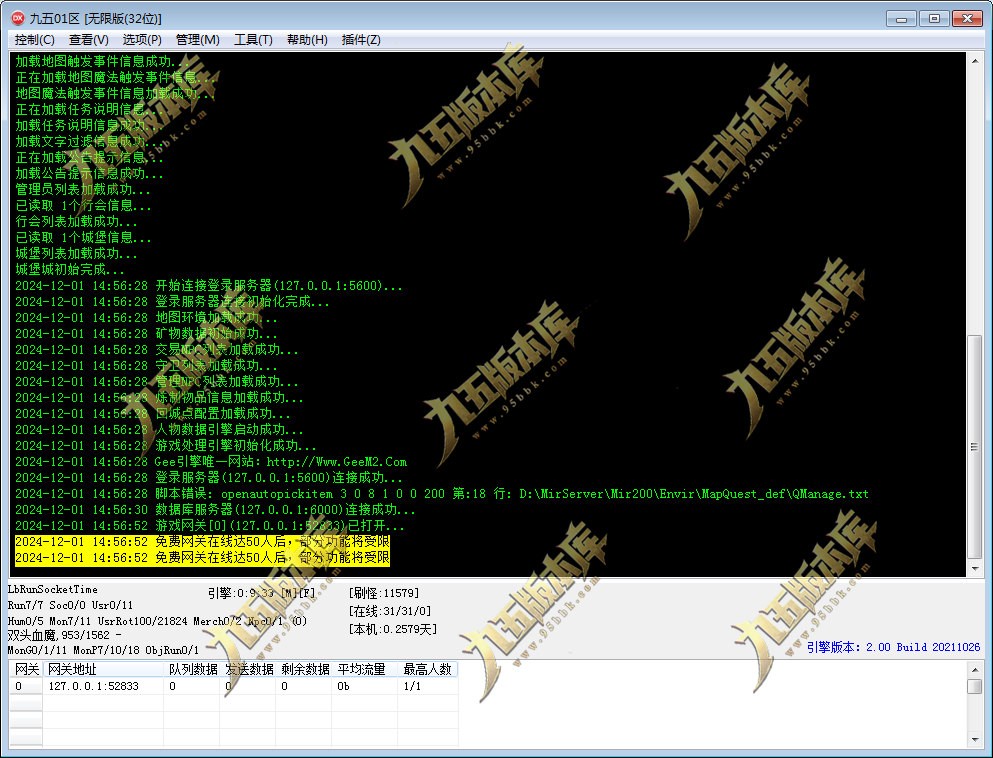Close the 九五01区 window
The image size is (993, 758).
coord(967,18)
